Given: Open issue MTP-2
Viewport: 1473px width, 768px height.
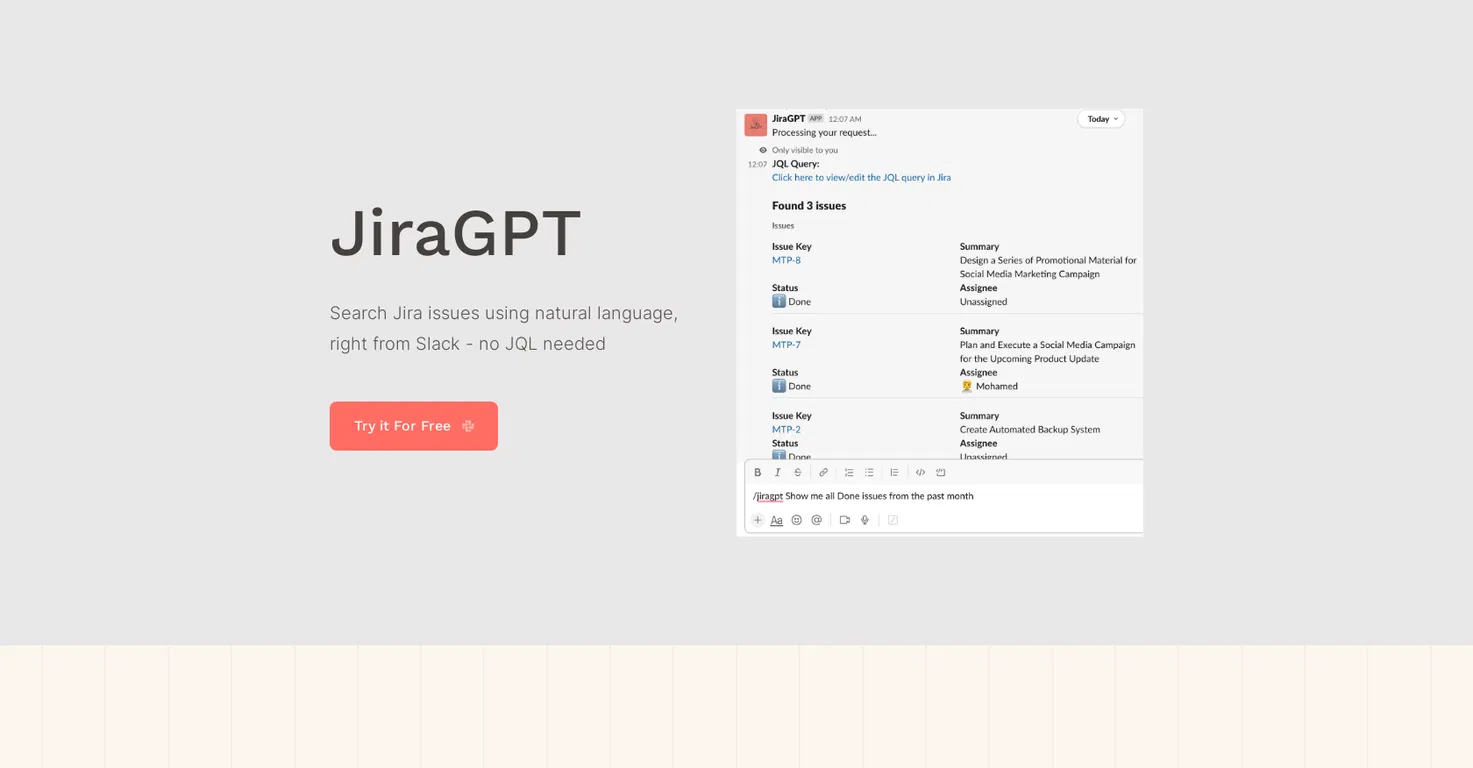Looking at the screenshot, I should pos(786,430).
